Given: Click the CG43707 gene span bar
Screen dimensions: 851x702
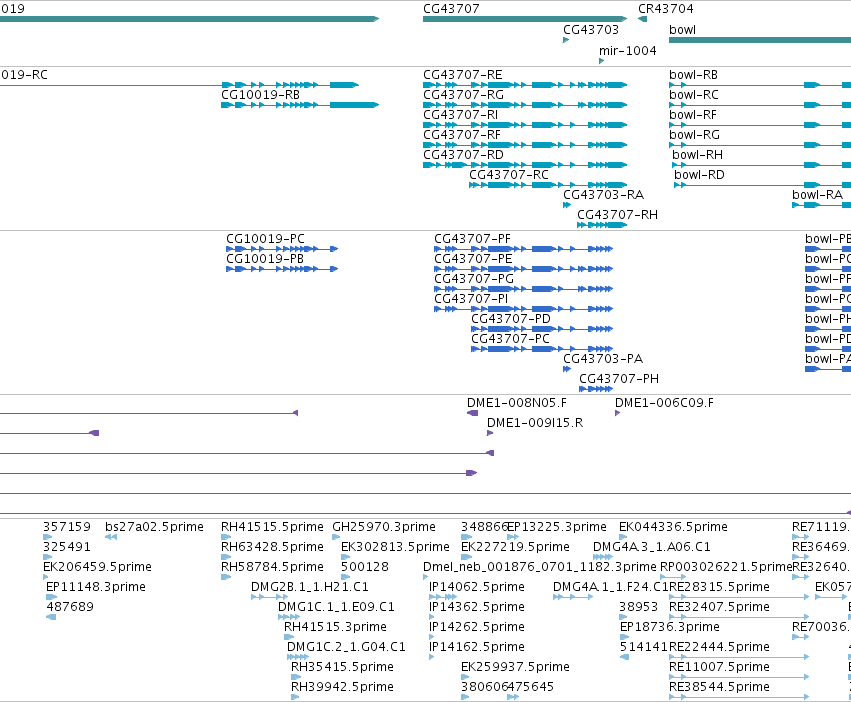Looking at the screenshot, I should pyautogui.click(x=525, y=19).
